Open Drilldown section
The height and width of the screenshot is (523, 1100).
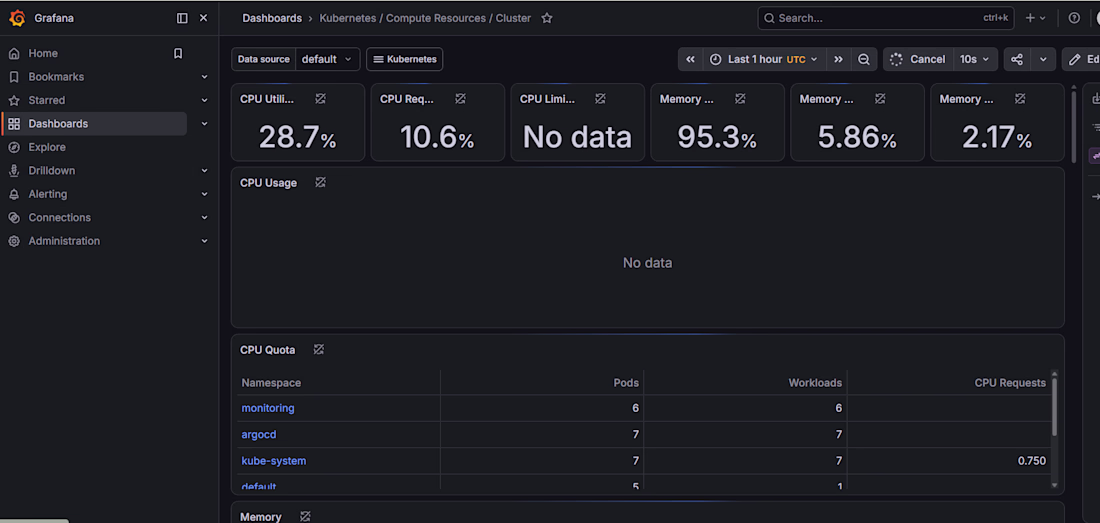52,170
